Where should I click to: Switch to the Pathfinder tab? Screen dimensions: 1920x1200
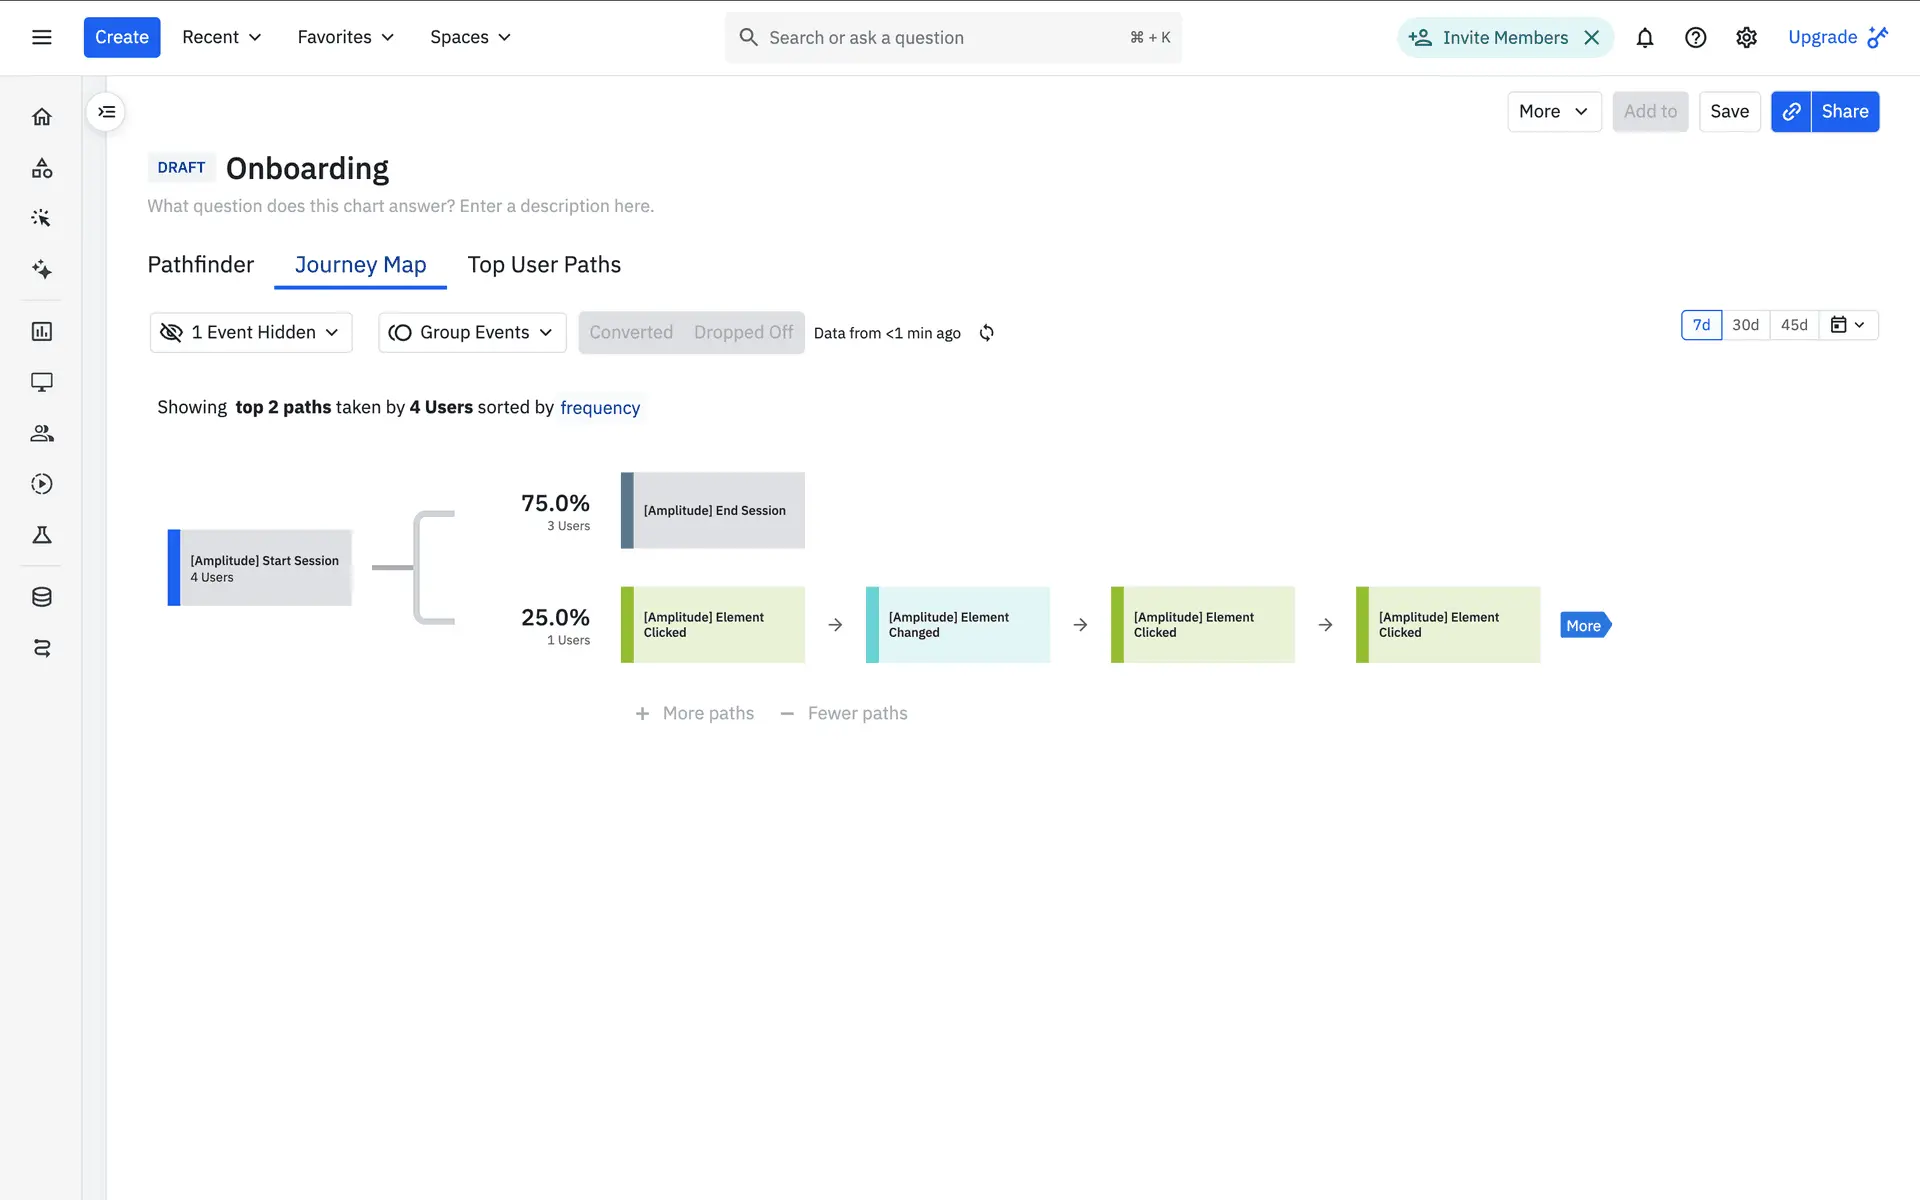pyautogui.click(x=200, y=265)
